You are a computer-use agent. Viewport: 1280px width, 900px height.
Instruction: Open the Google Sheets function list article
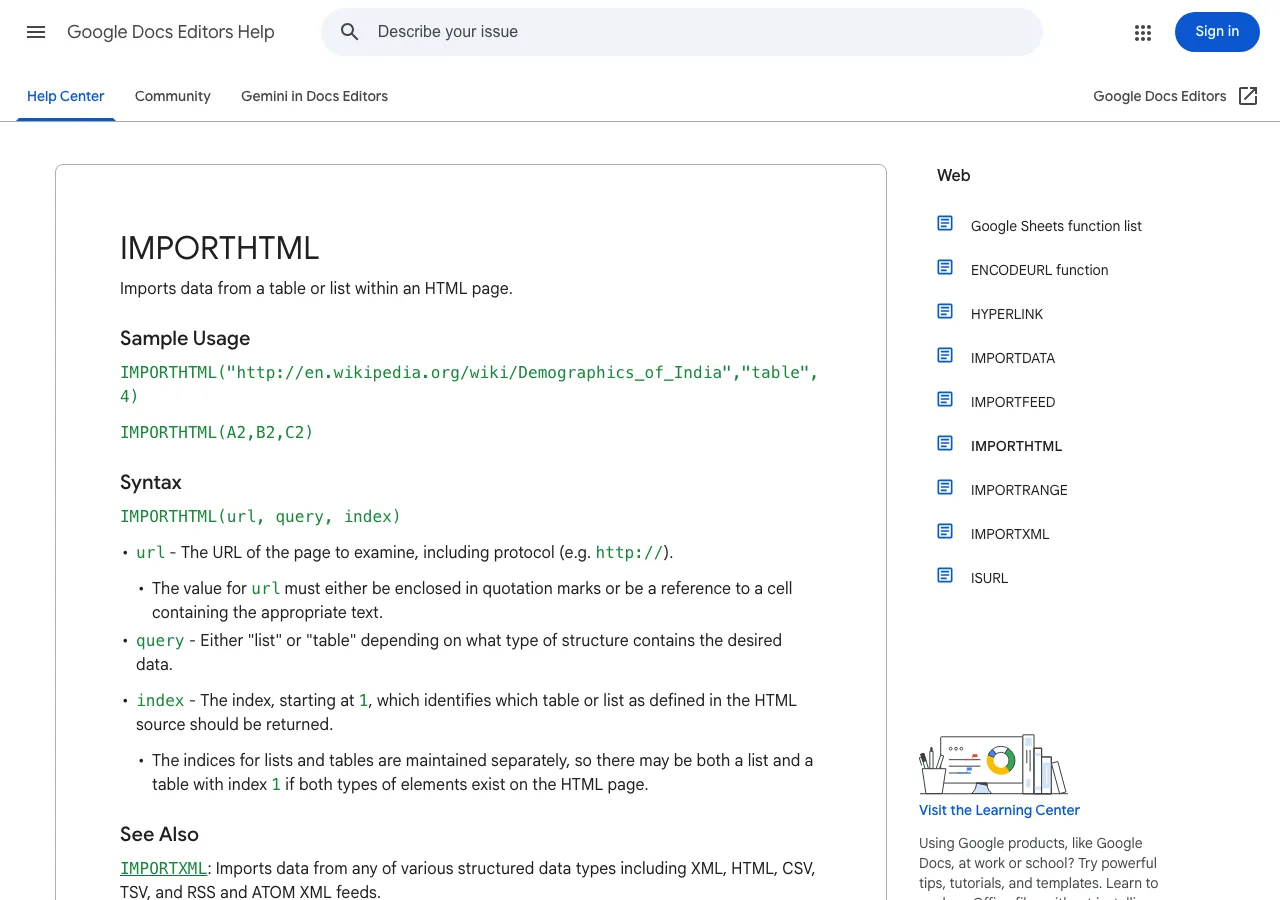1056,226
